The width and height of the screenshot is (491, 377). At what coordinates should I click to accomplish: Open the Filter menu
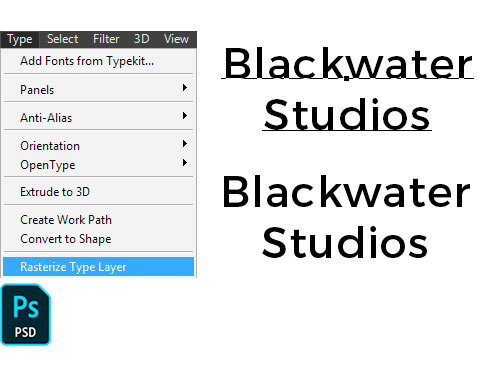pyautogui.click(x=106, y=39)
